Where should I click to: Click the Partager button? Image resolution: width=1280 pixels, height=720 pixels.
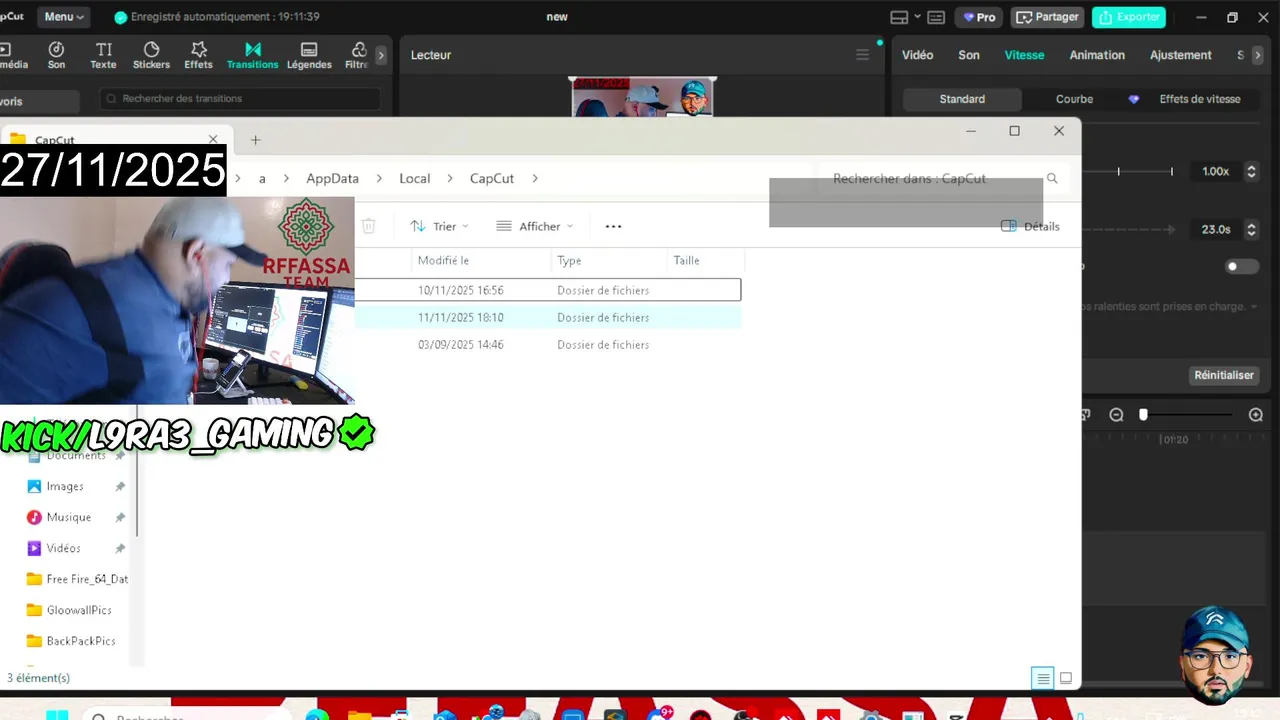[1047, 17]
